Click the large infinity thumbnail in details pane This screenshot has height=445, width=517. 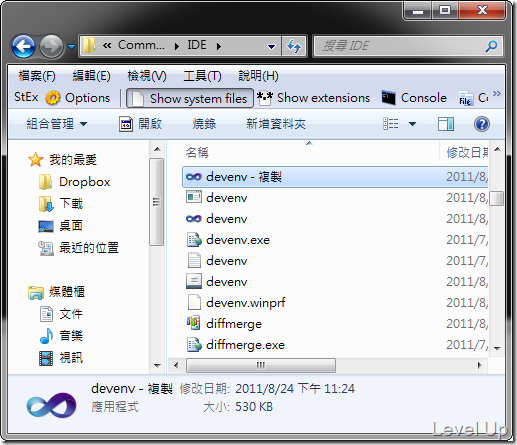[51, 405]
